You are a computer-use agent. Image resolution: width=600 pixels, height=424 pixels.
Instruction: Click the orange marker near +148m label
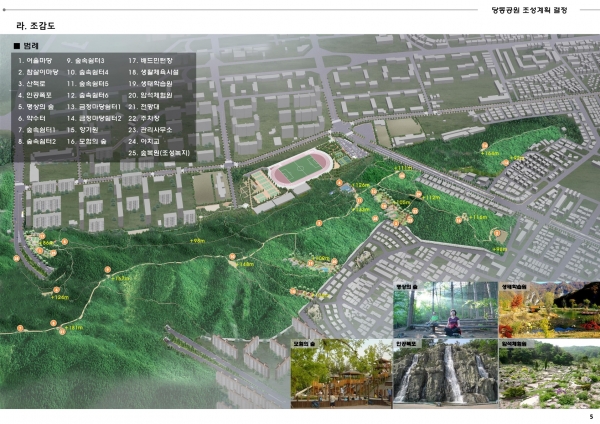[x=232, y=256]
